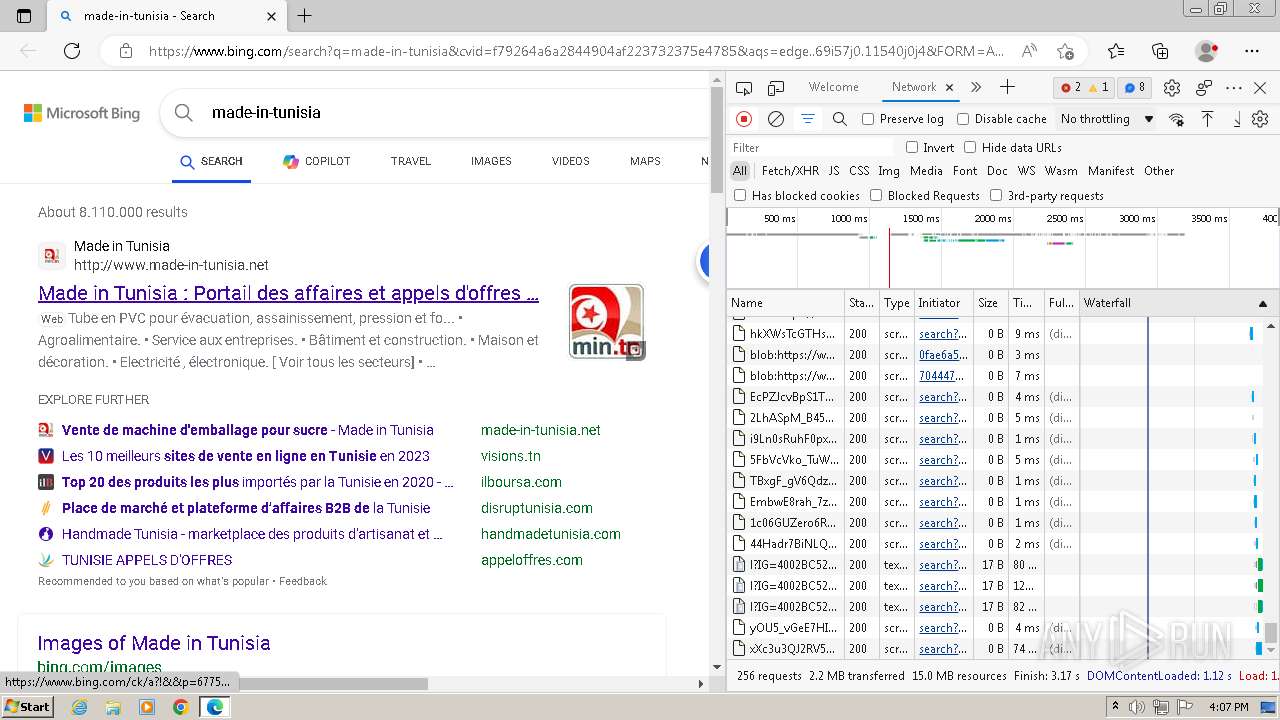This screenshot has width=1280, height=720.
Task: Click the errors and warnings counter badge
Action: point(1084,88)
